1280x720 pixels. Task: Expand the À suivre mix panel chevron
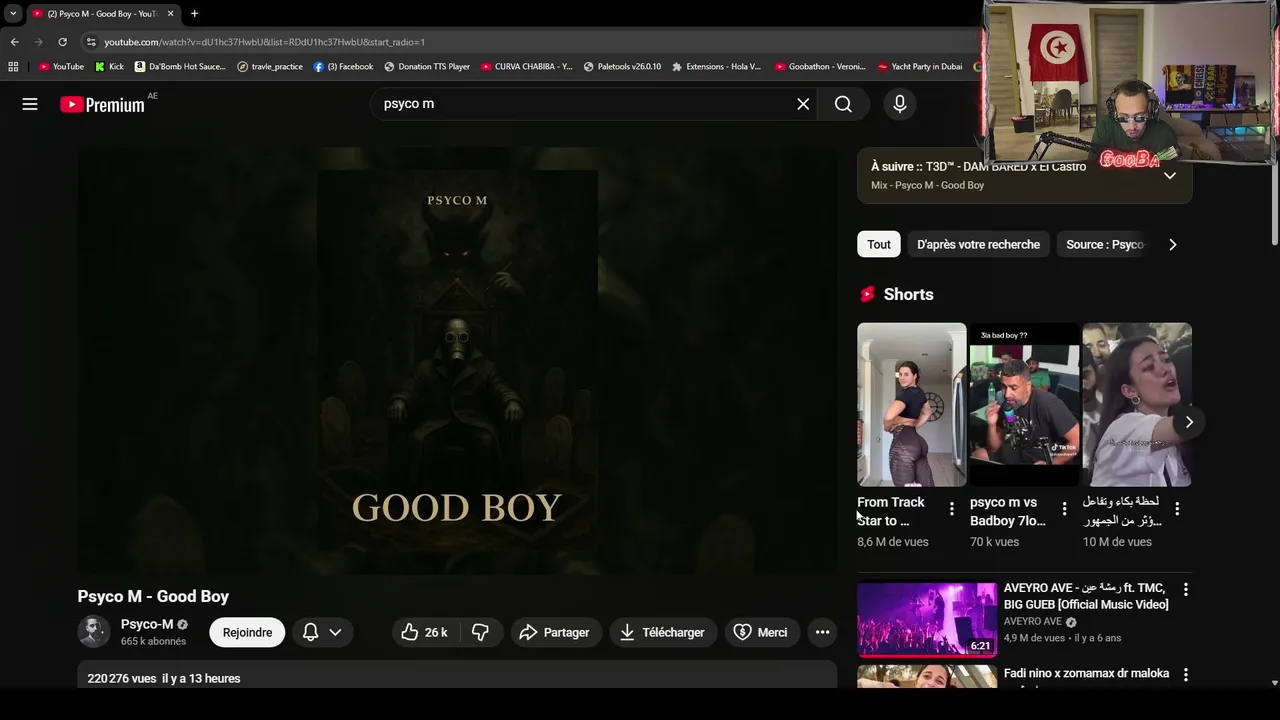click(1170, 176)
